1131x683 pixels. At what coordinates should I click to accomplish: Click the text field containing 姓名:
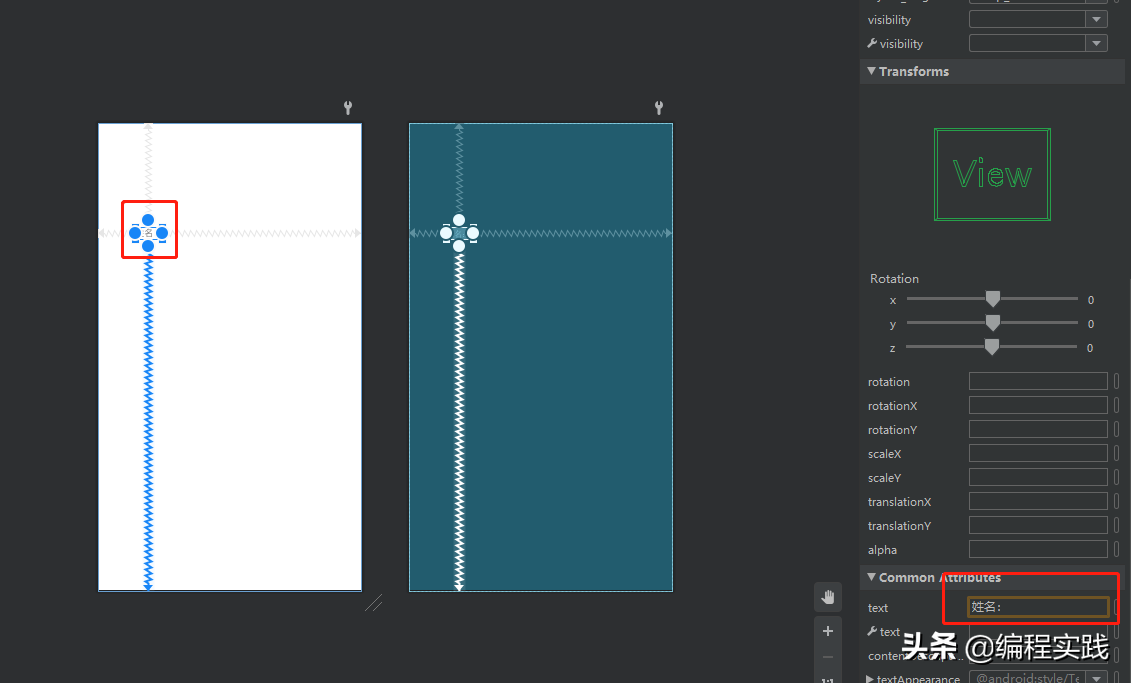tap(1038, 607)
